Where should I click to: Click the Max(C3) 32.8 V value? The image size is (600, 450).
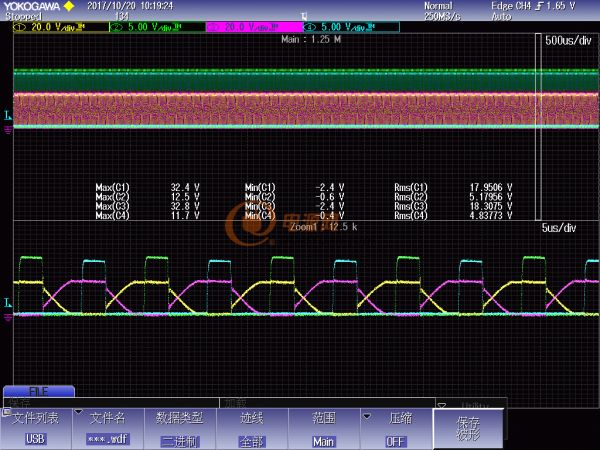pyautogui.click(x=185, y=206)
